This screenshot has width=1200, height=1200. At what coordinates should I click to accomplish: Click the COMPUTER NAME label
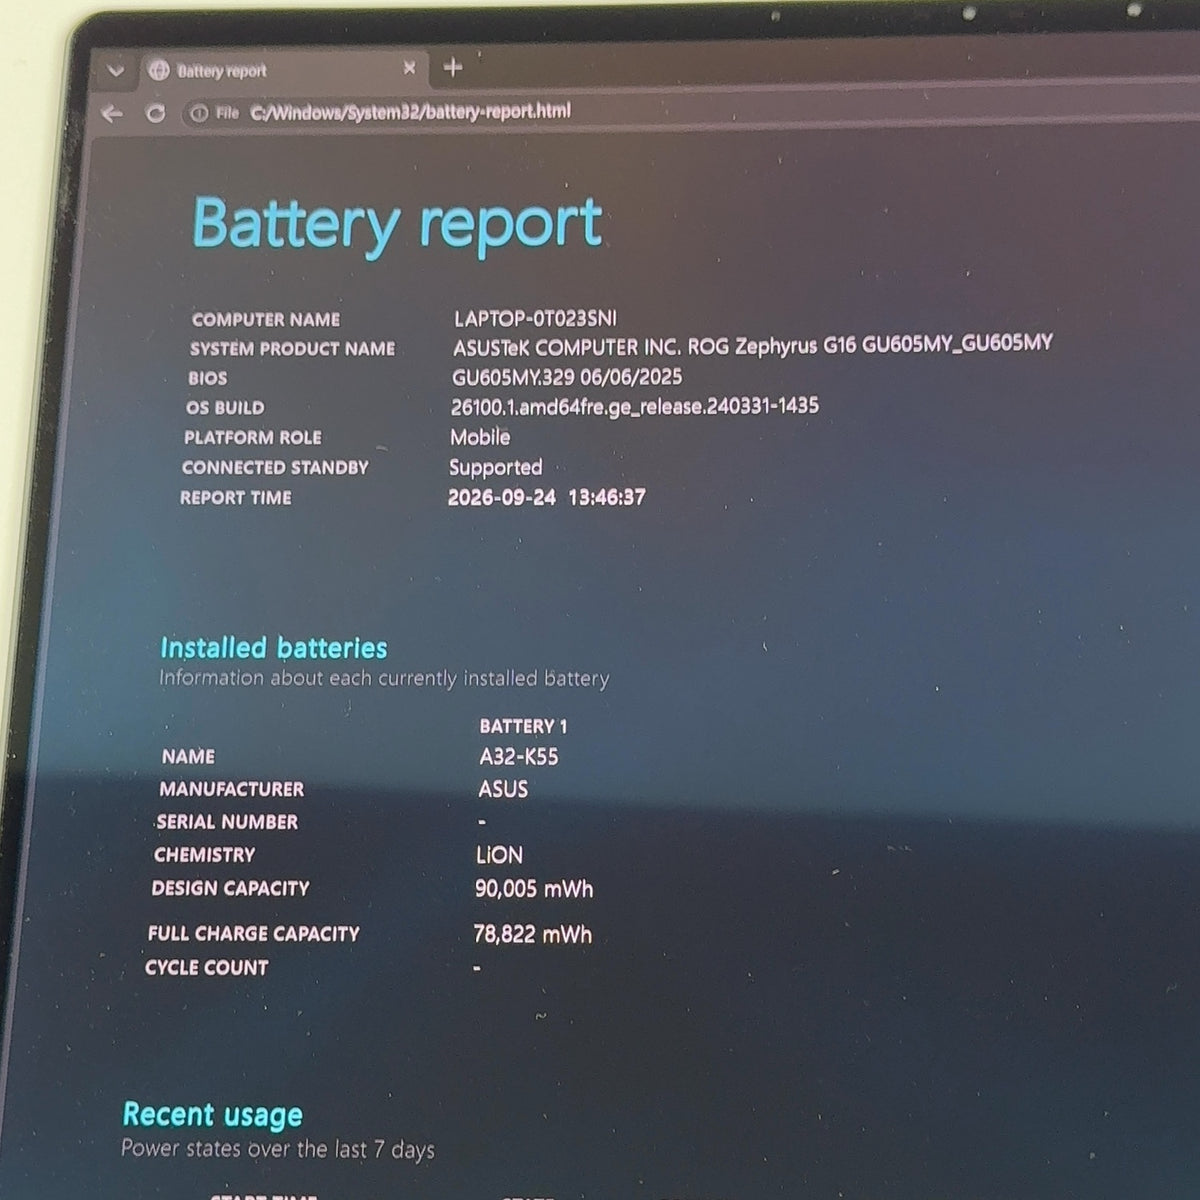coord(266,320)
